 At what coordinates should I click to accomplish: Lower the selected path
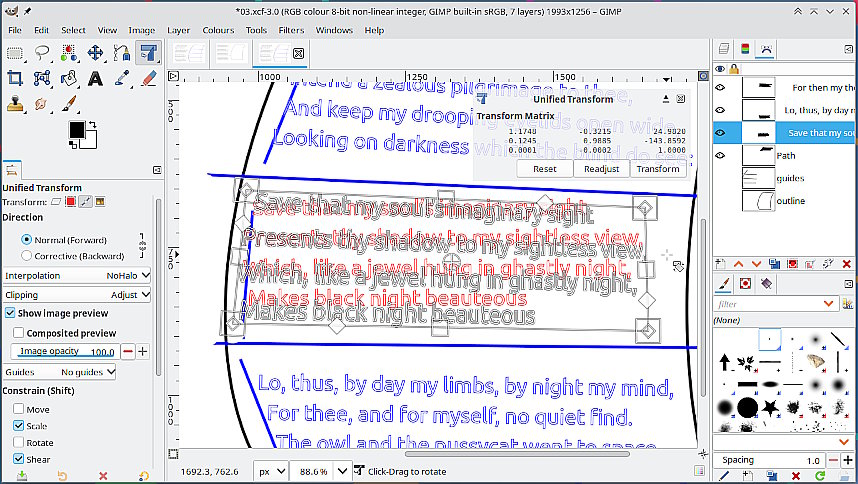pos(756,264)
